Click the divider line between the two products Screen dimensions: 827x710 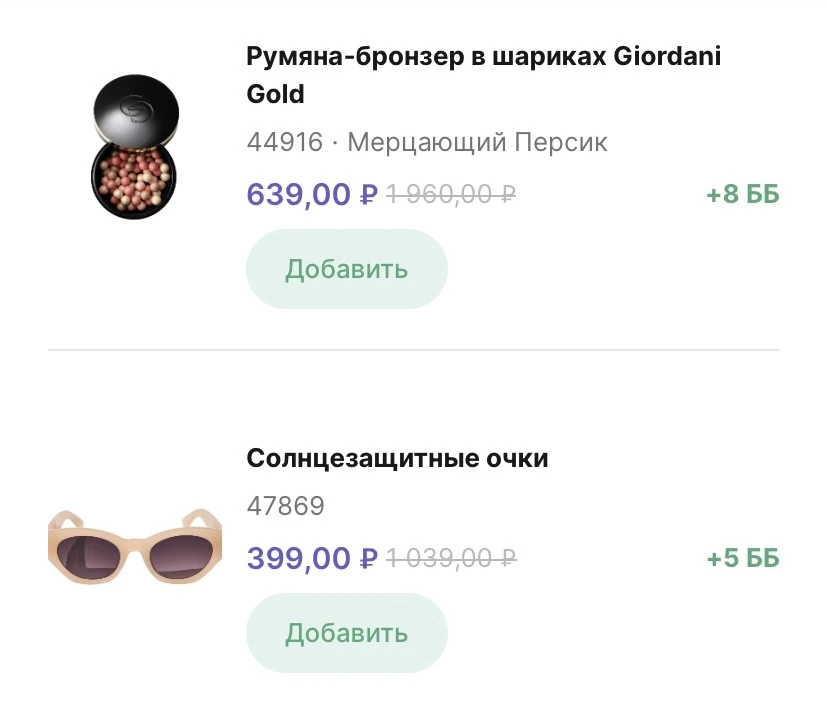[x=413, y=350]
